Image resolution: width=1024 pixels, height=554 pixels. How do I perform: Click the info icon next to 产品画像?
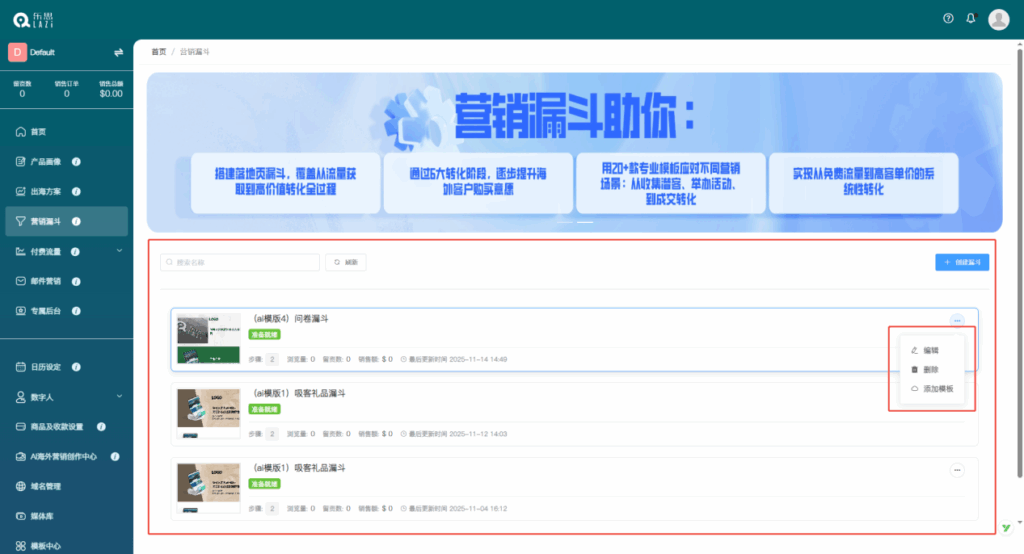[x=77, y=161]
